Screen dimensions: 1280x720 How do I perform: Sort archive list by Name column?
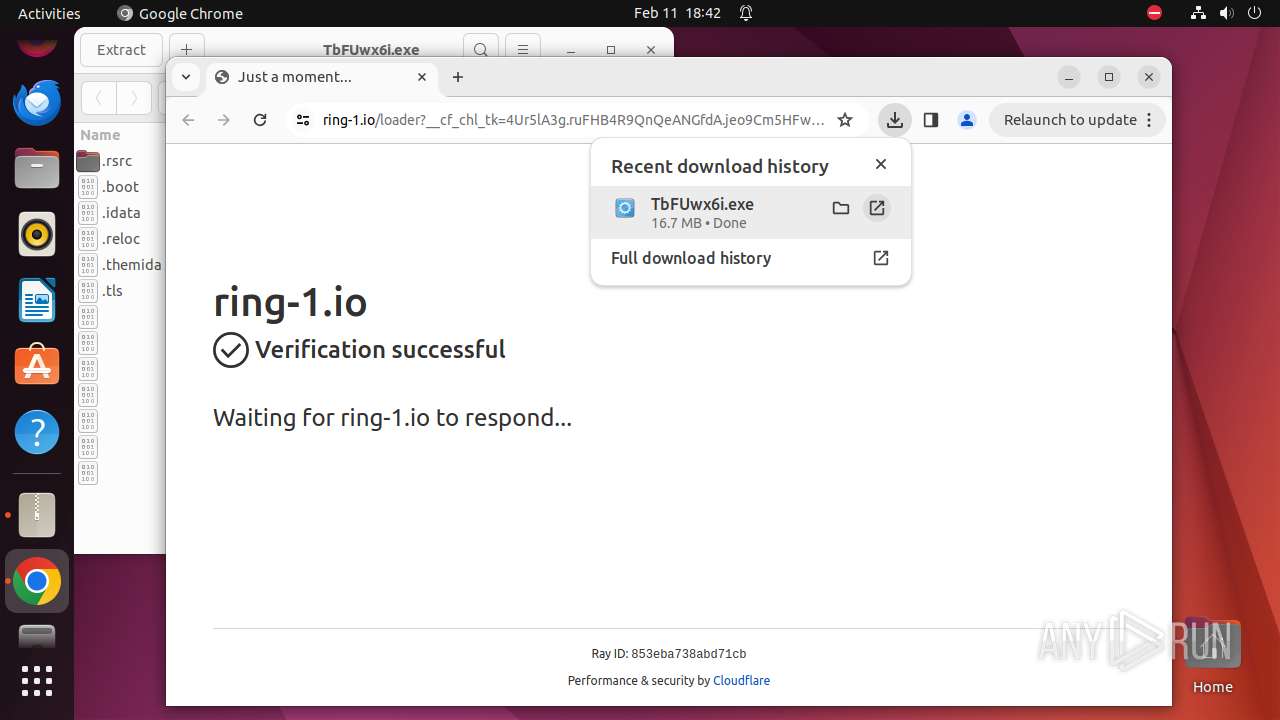click(100, 135)
